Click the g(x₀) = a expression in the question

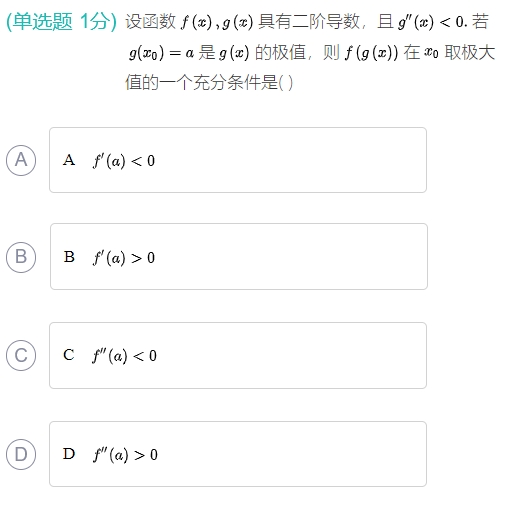click(x=161, y=53)
